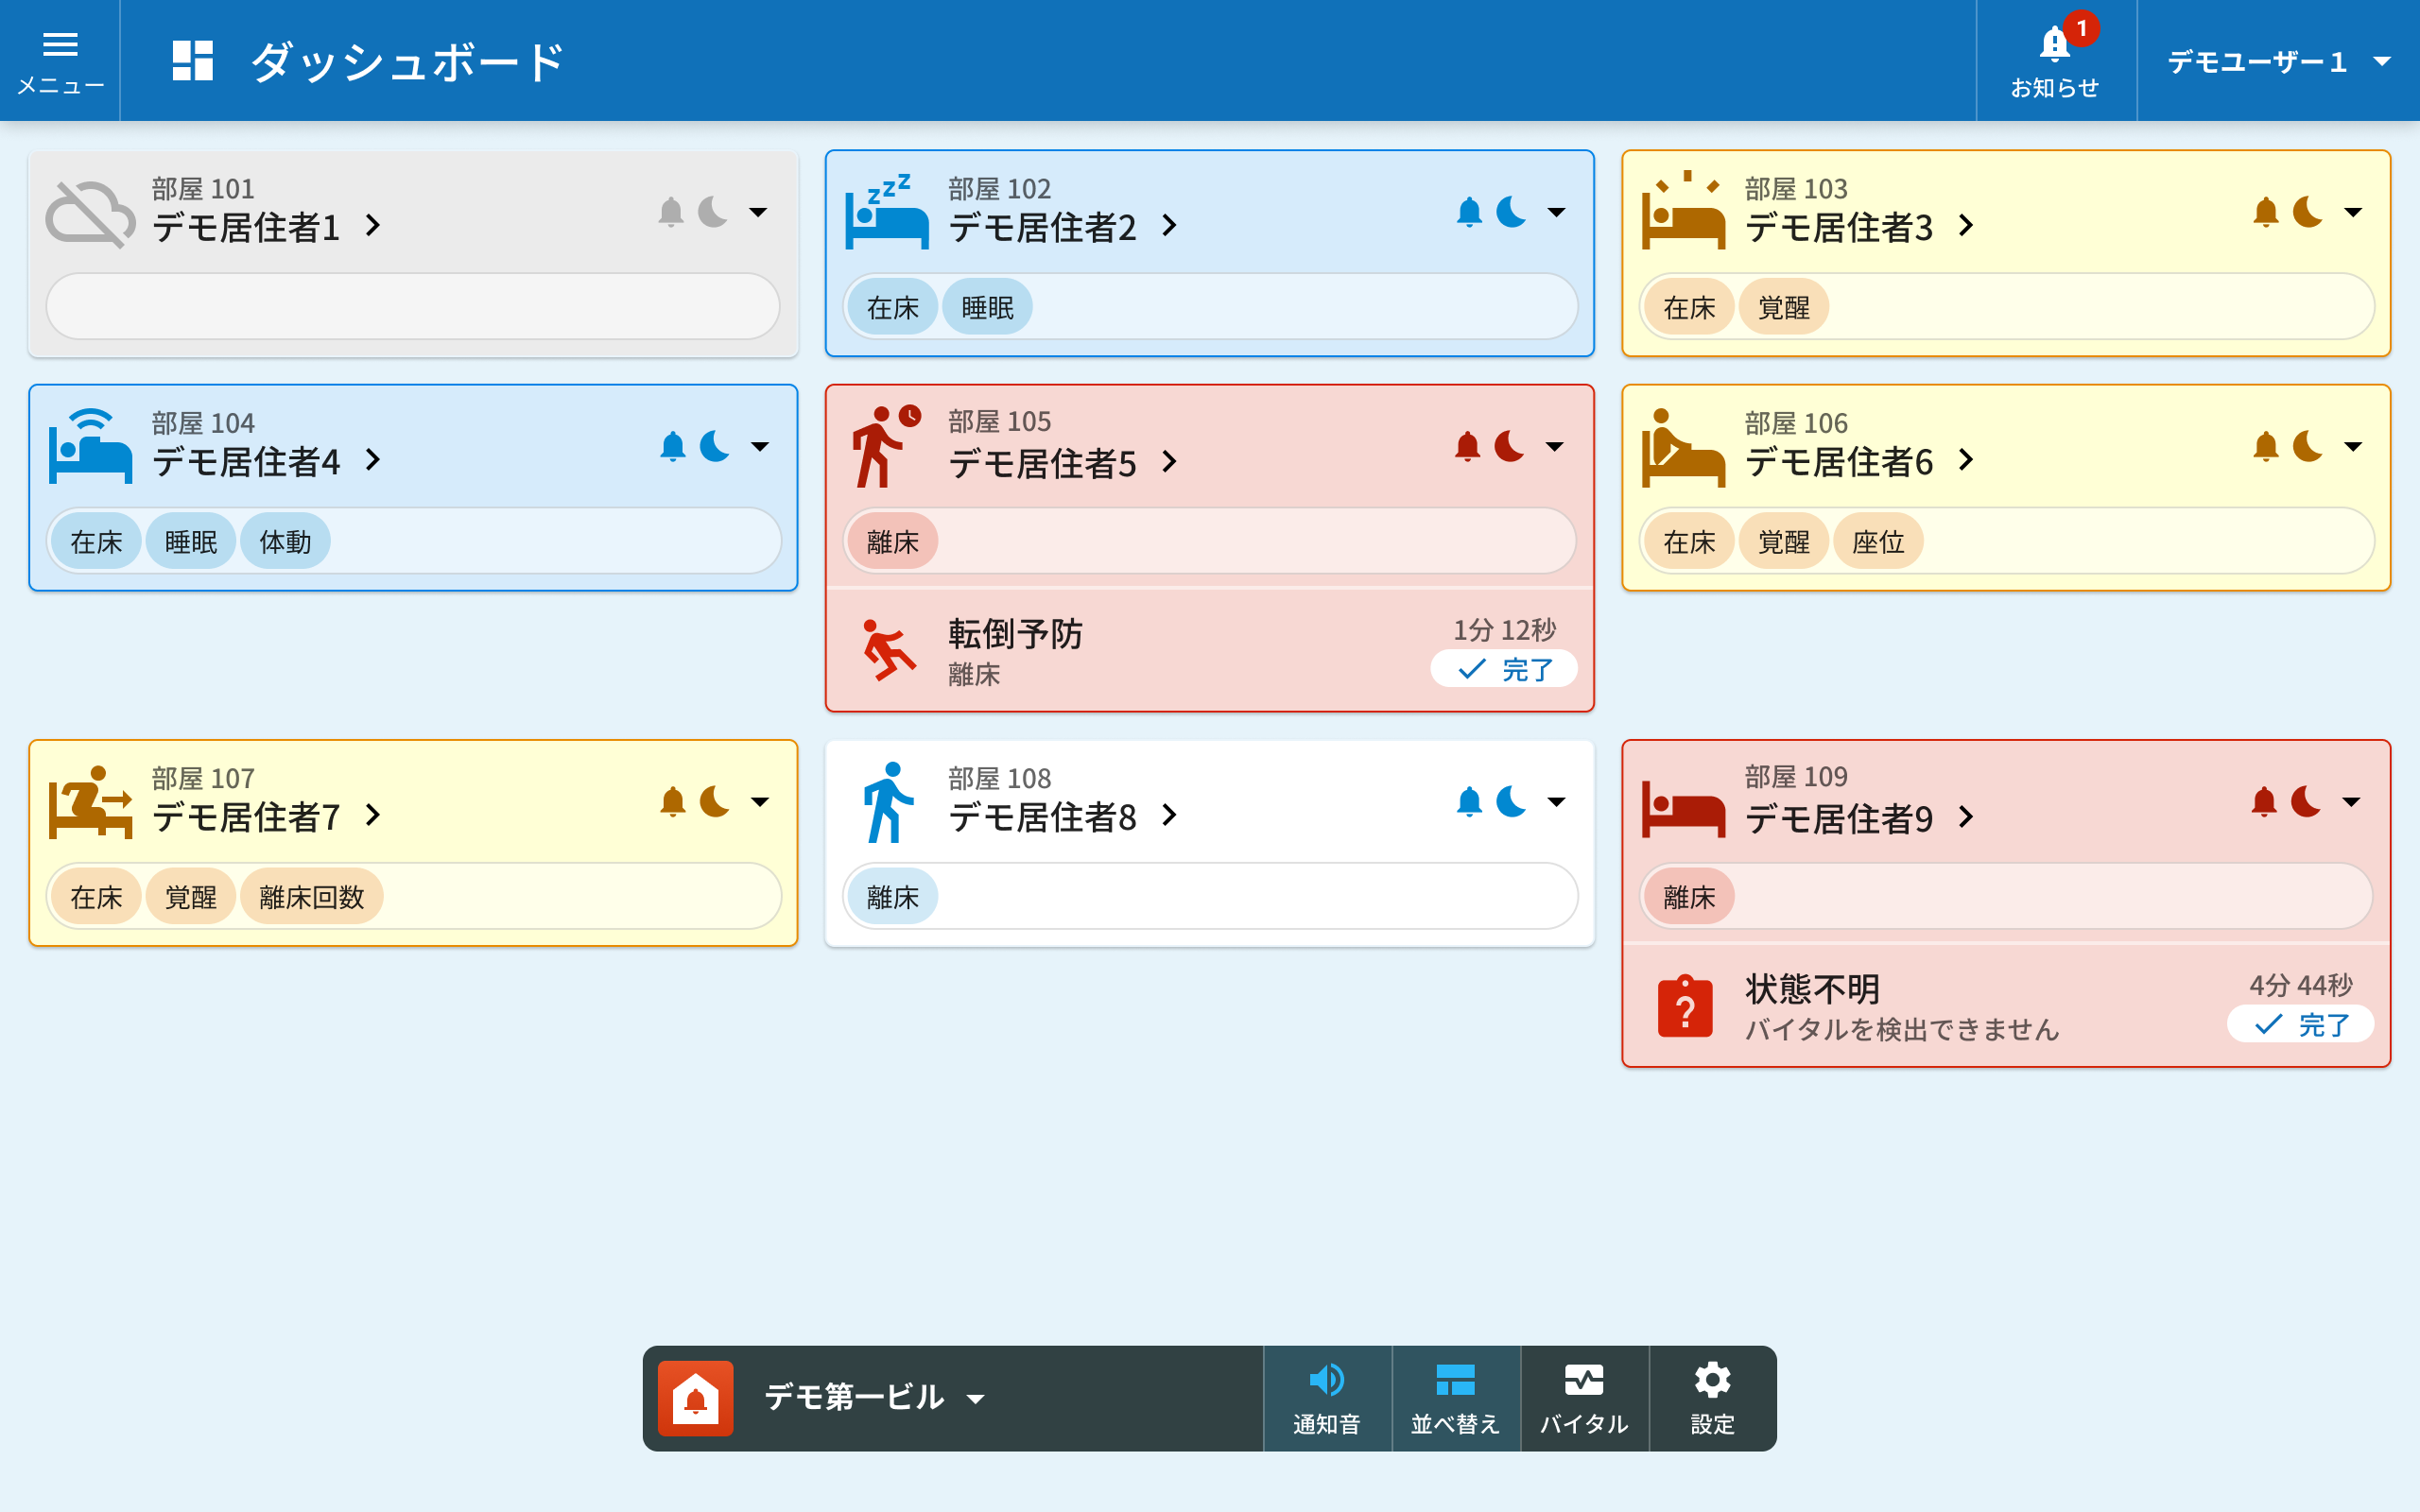Toggle the bell alert for room 103

2265,212
